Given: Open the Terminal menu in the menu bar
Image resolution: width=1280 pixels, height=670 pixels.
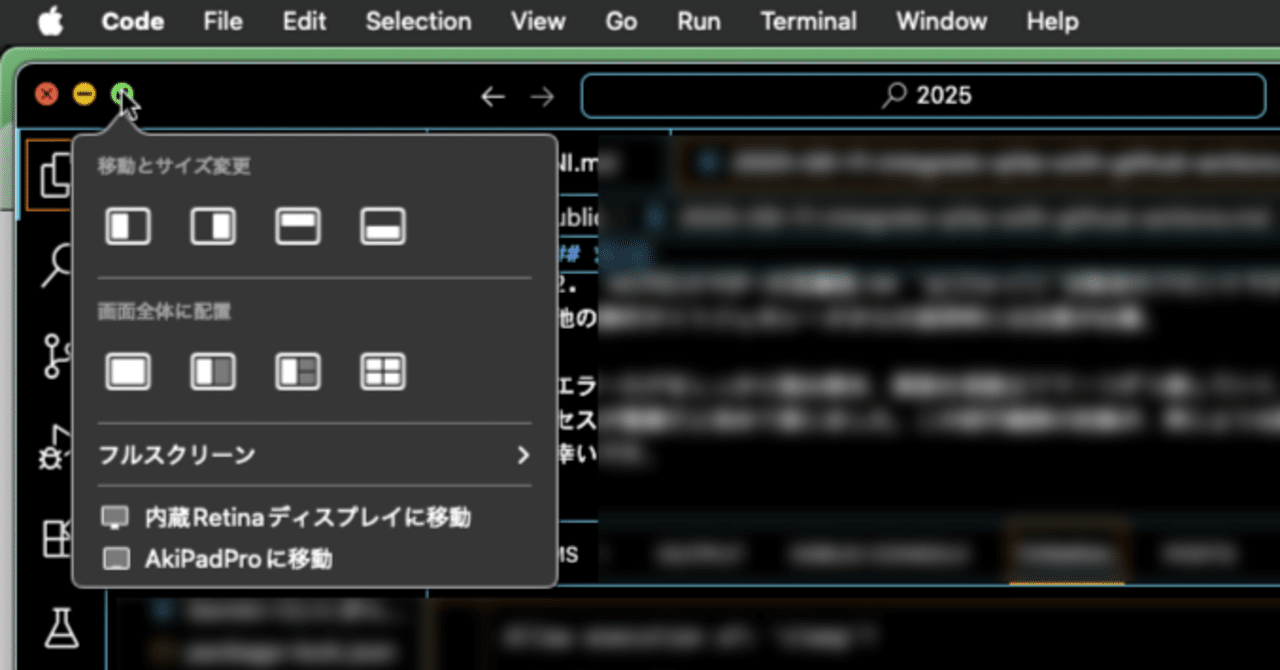Looking at the screenshot, I should [809, 21].
